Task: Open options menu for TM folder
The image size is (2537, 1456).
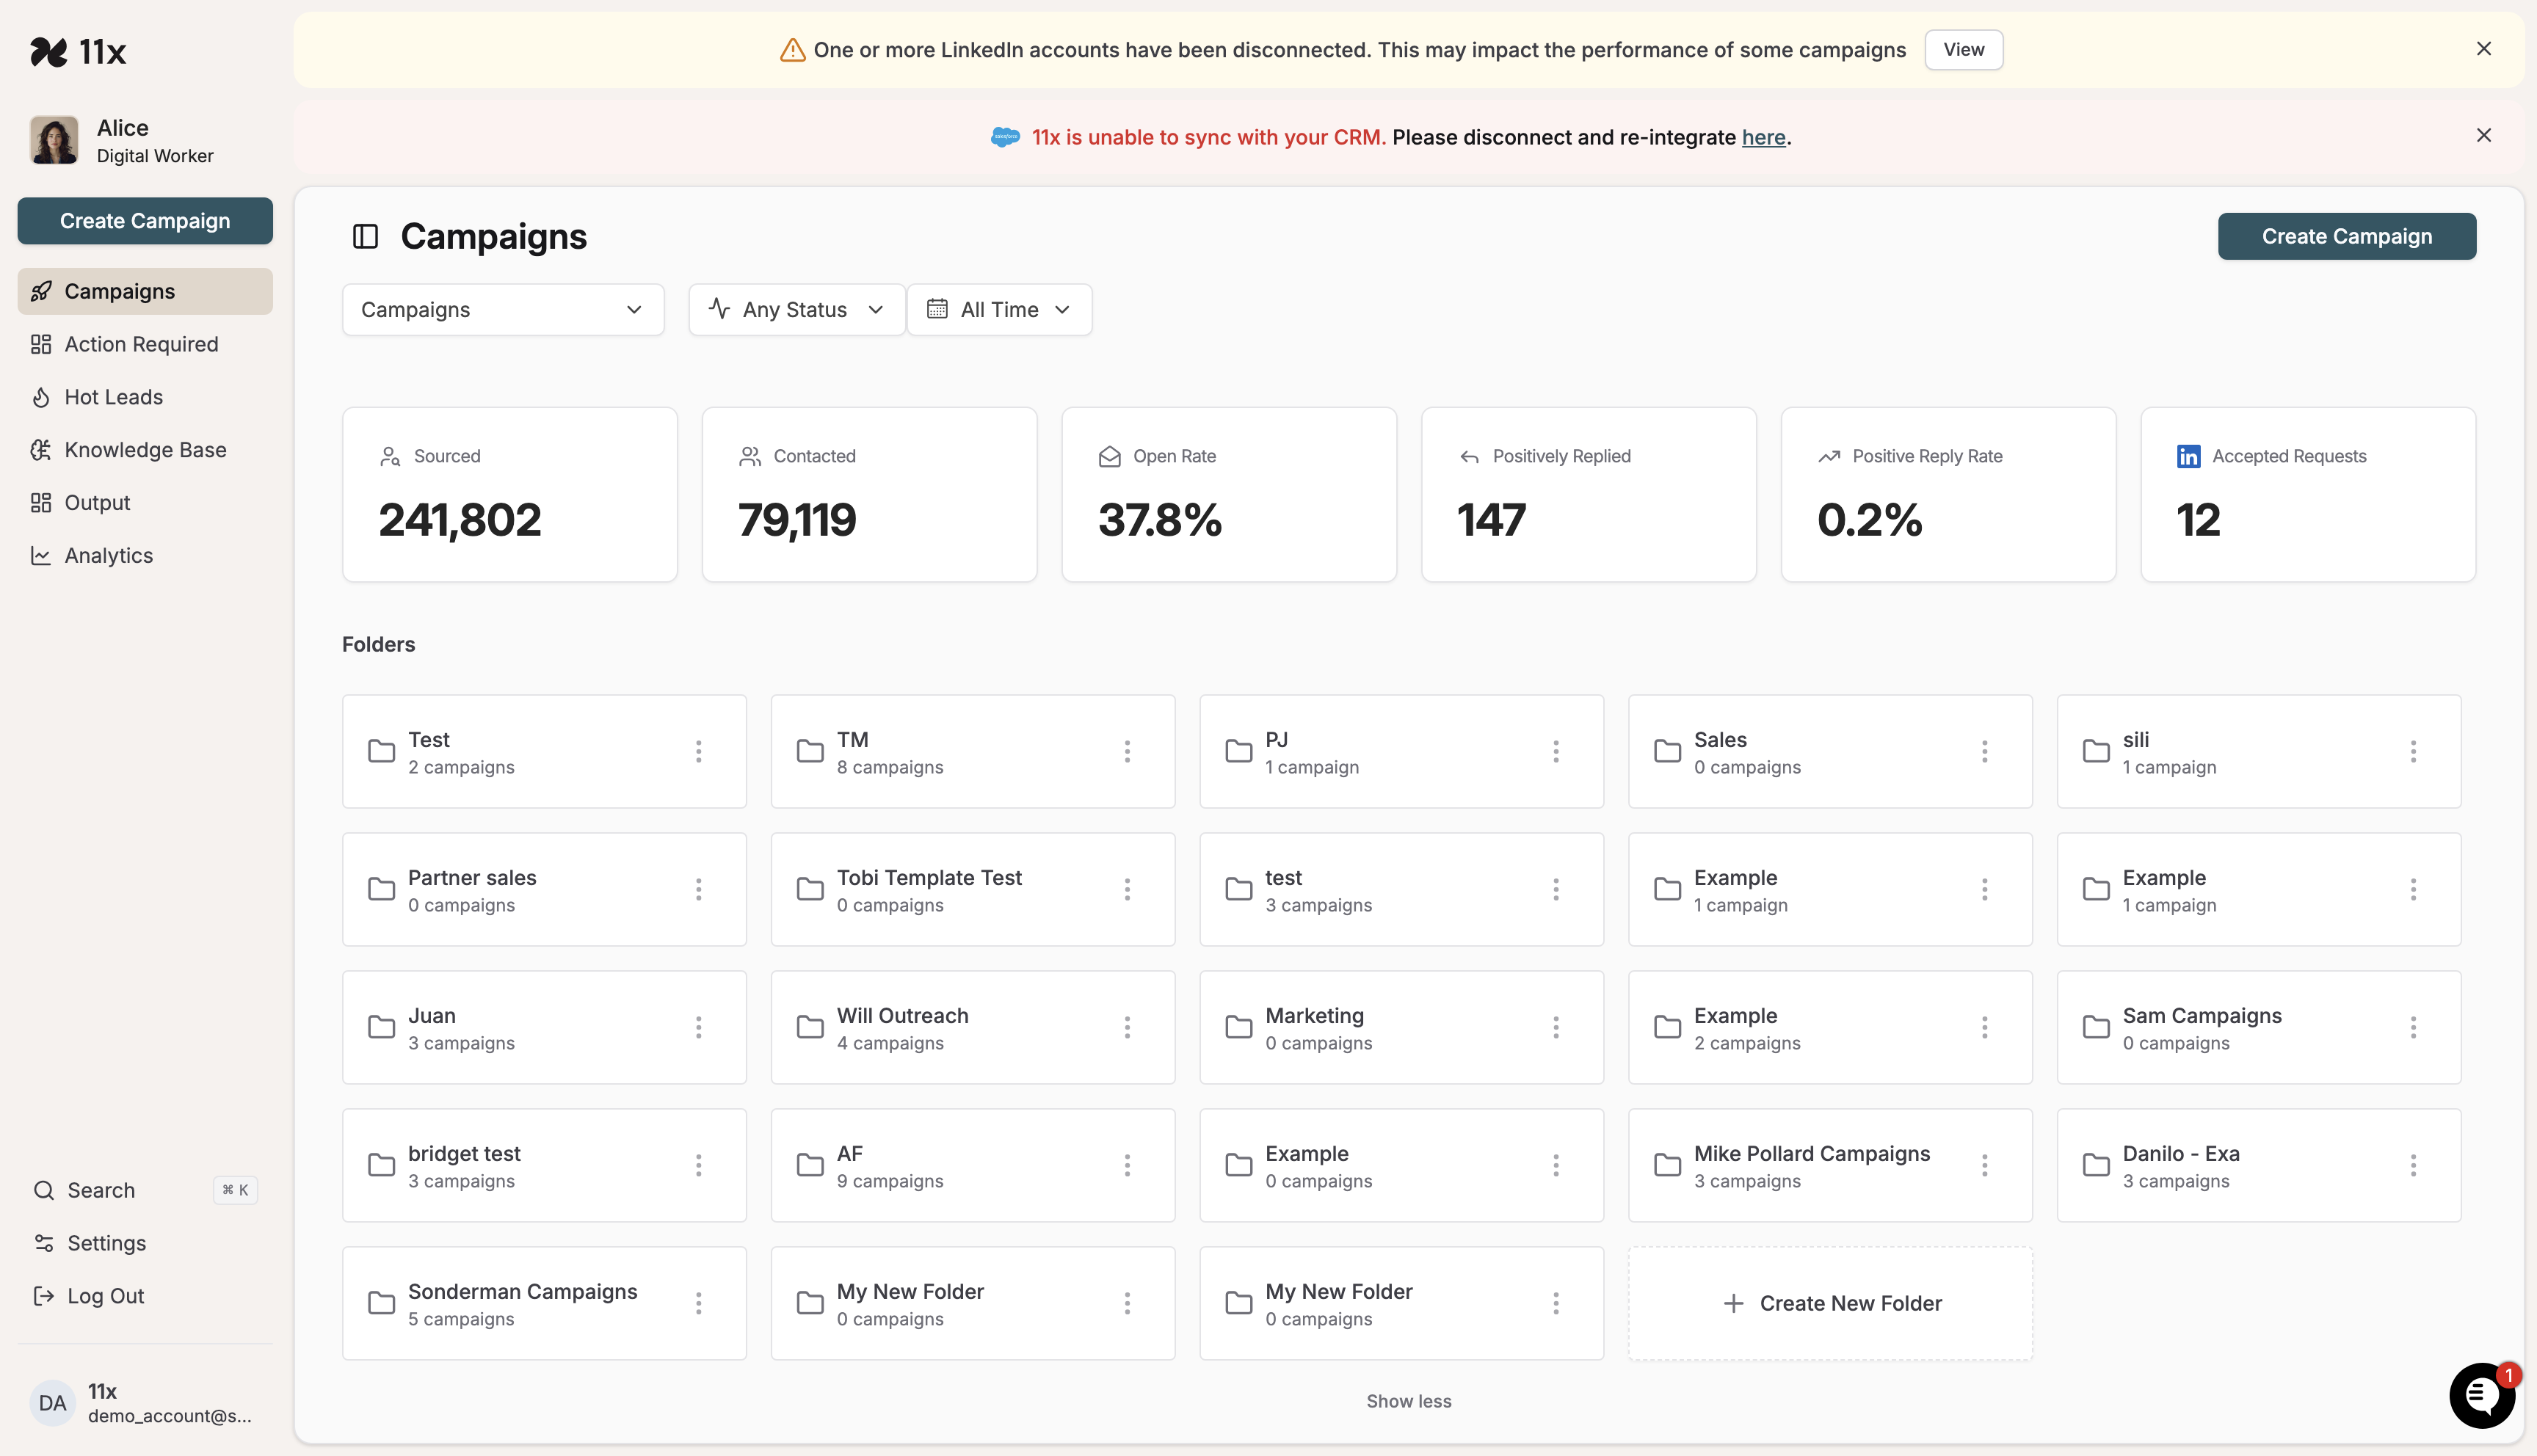Action: coord(1127,752)
